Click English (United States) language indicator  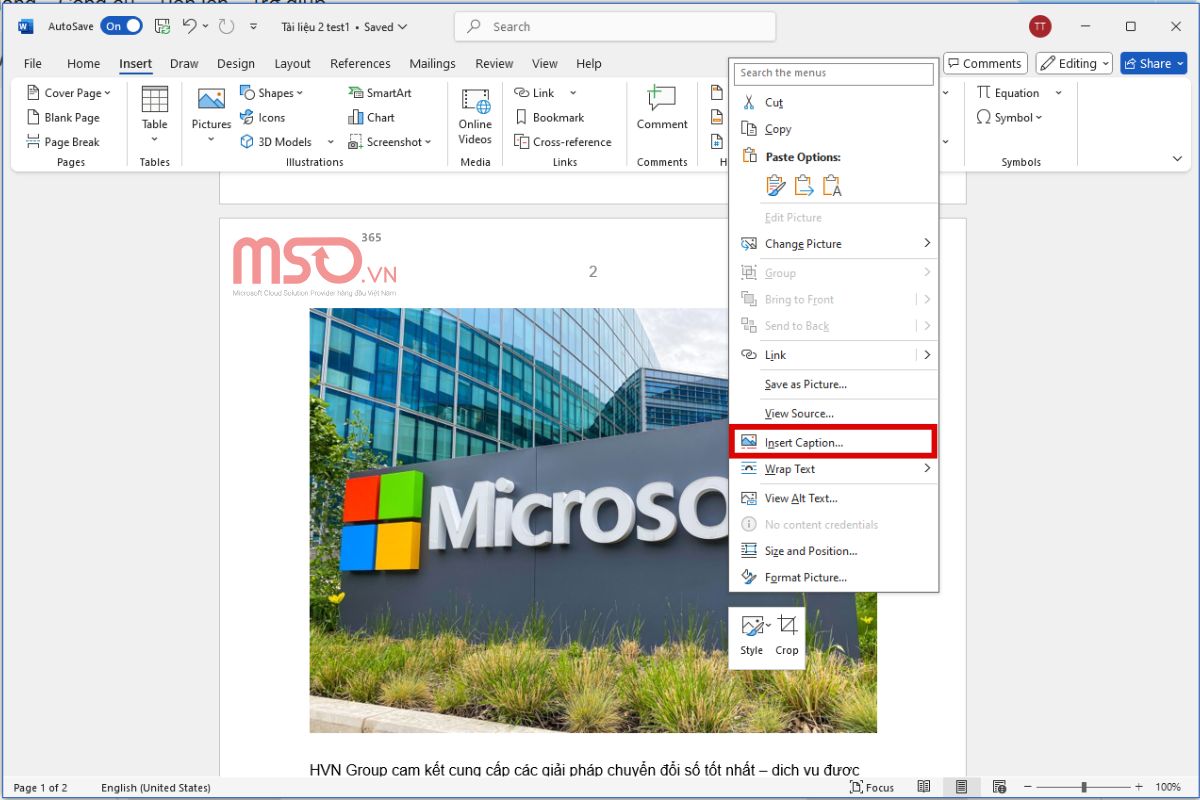pos(156,788)
